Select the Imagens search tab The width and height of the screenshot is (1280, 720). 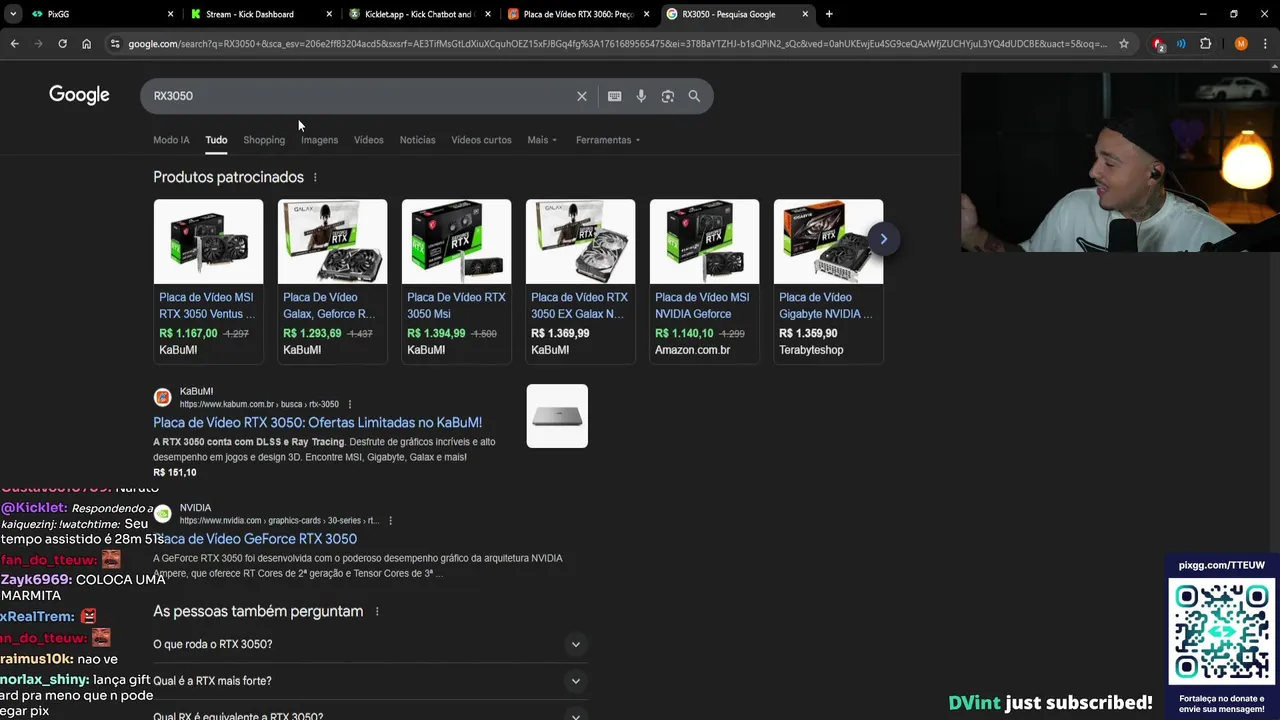319,140
